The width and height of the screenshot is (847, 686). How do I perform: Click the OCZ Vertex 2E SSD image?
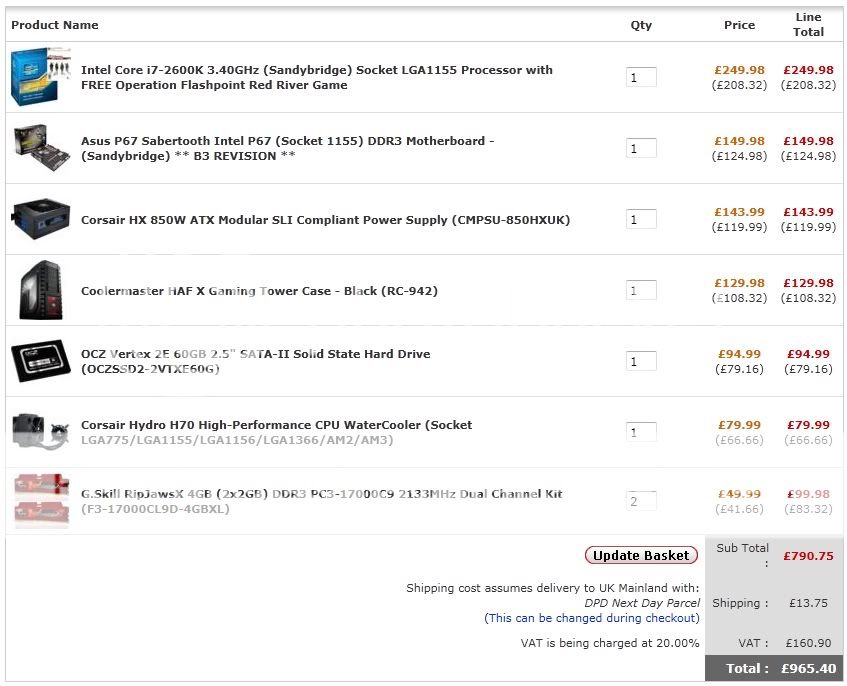point(41,361)
